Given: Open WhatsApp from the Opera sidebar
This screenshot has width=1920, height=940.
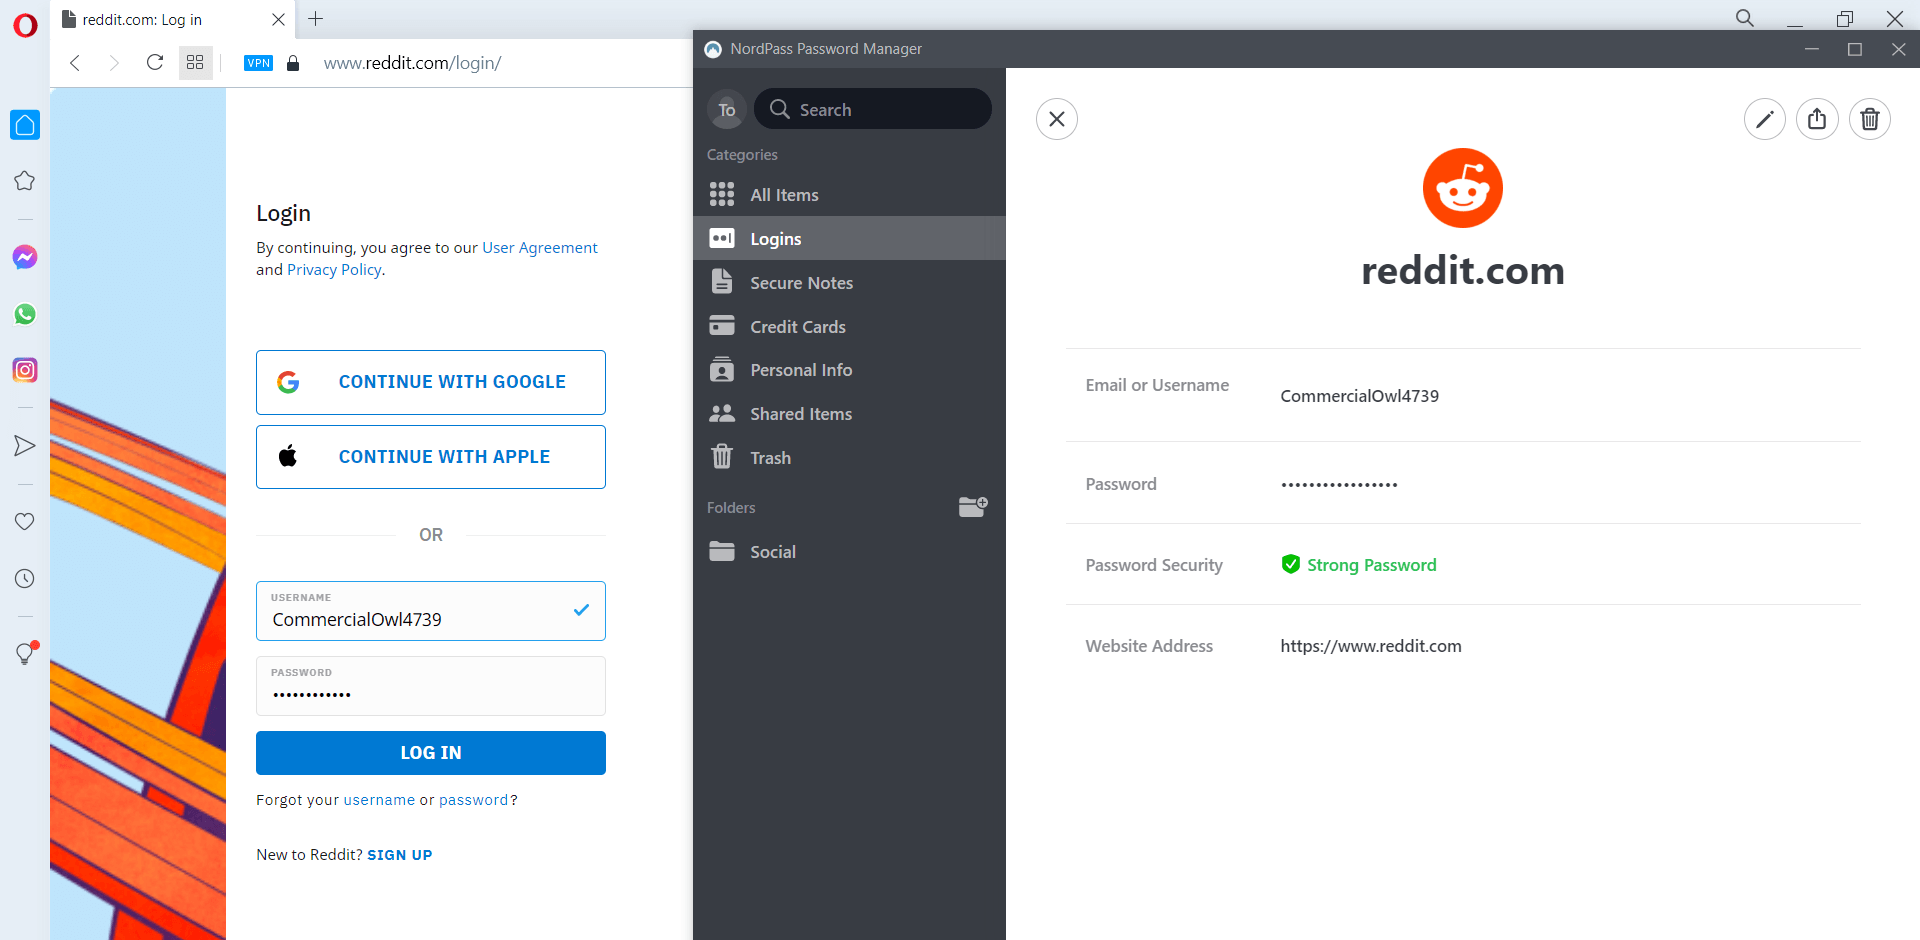Looking at the screenshot, I should [25, 314].
